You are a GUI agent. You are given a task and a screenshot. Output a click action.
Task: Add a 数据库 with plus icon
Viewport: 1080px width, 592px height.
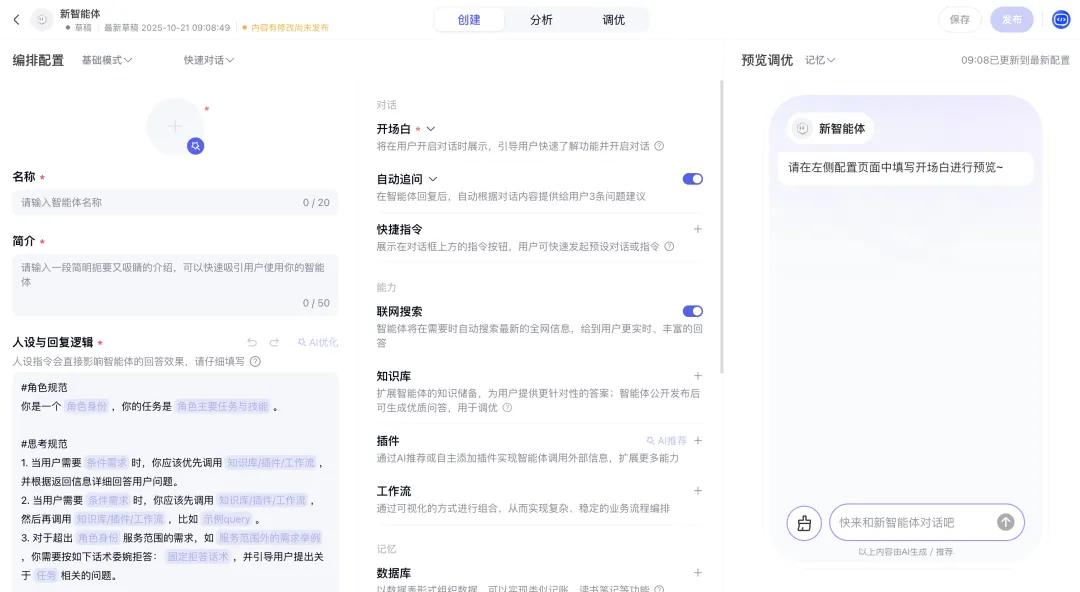[x=698, y=573]
